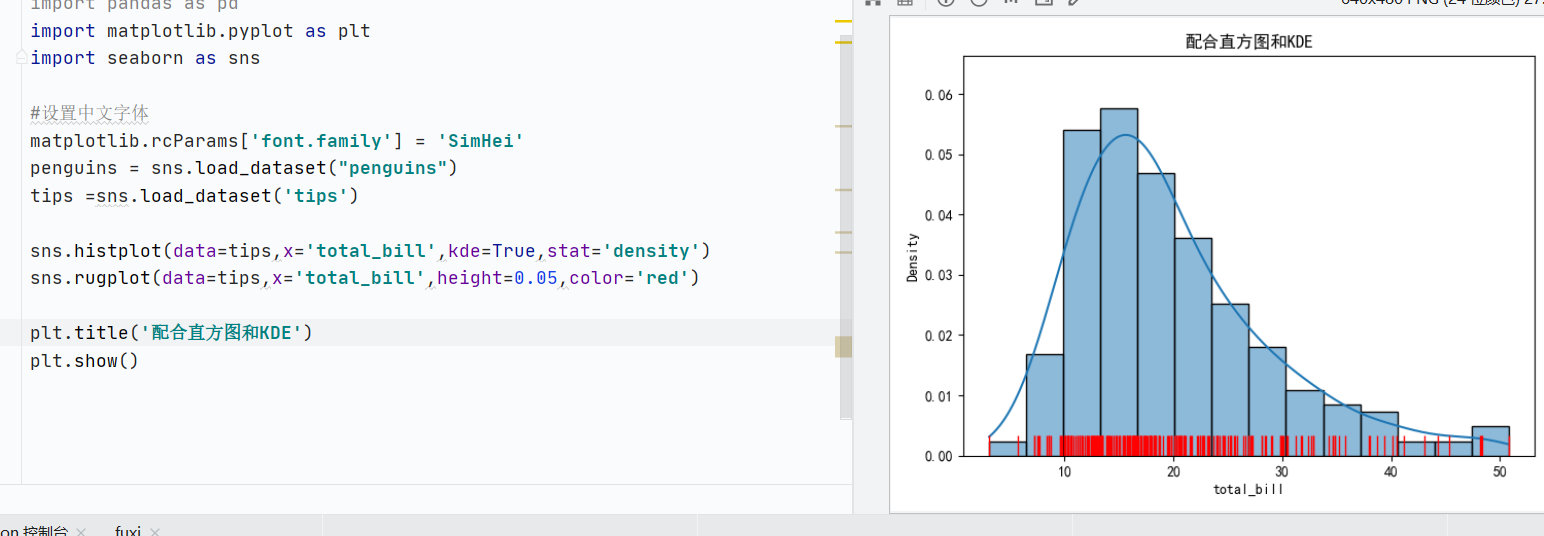Screen dimensions: 1544x536
Task: Click the 'Density' y-axis label
Action: 912,257
